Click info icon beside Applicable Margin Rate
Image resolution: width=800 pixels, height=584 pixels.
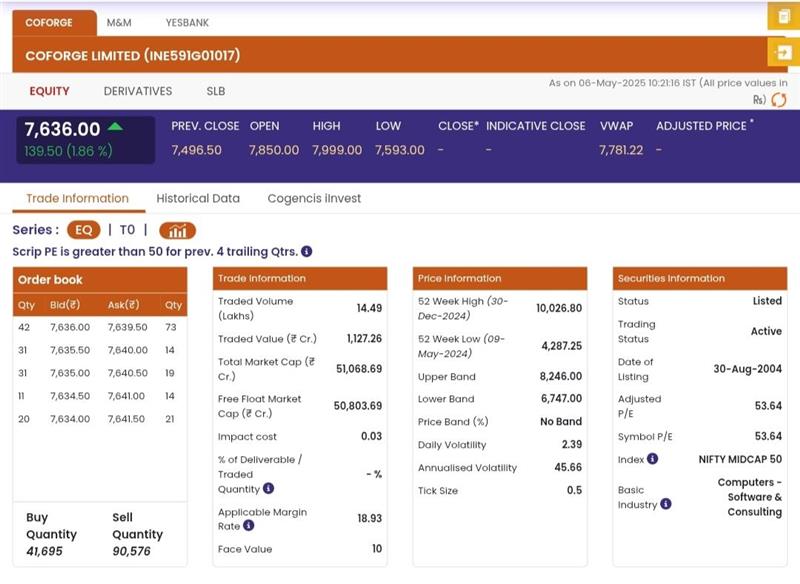pos(249,526)
